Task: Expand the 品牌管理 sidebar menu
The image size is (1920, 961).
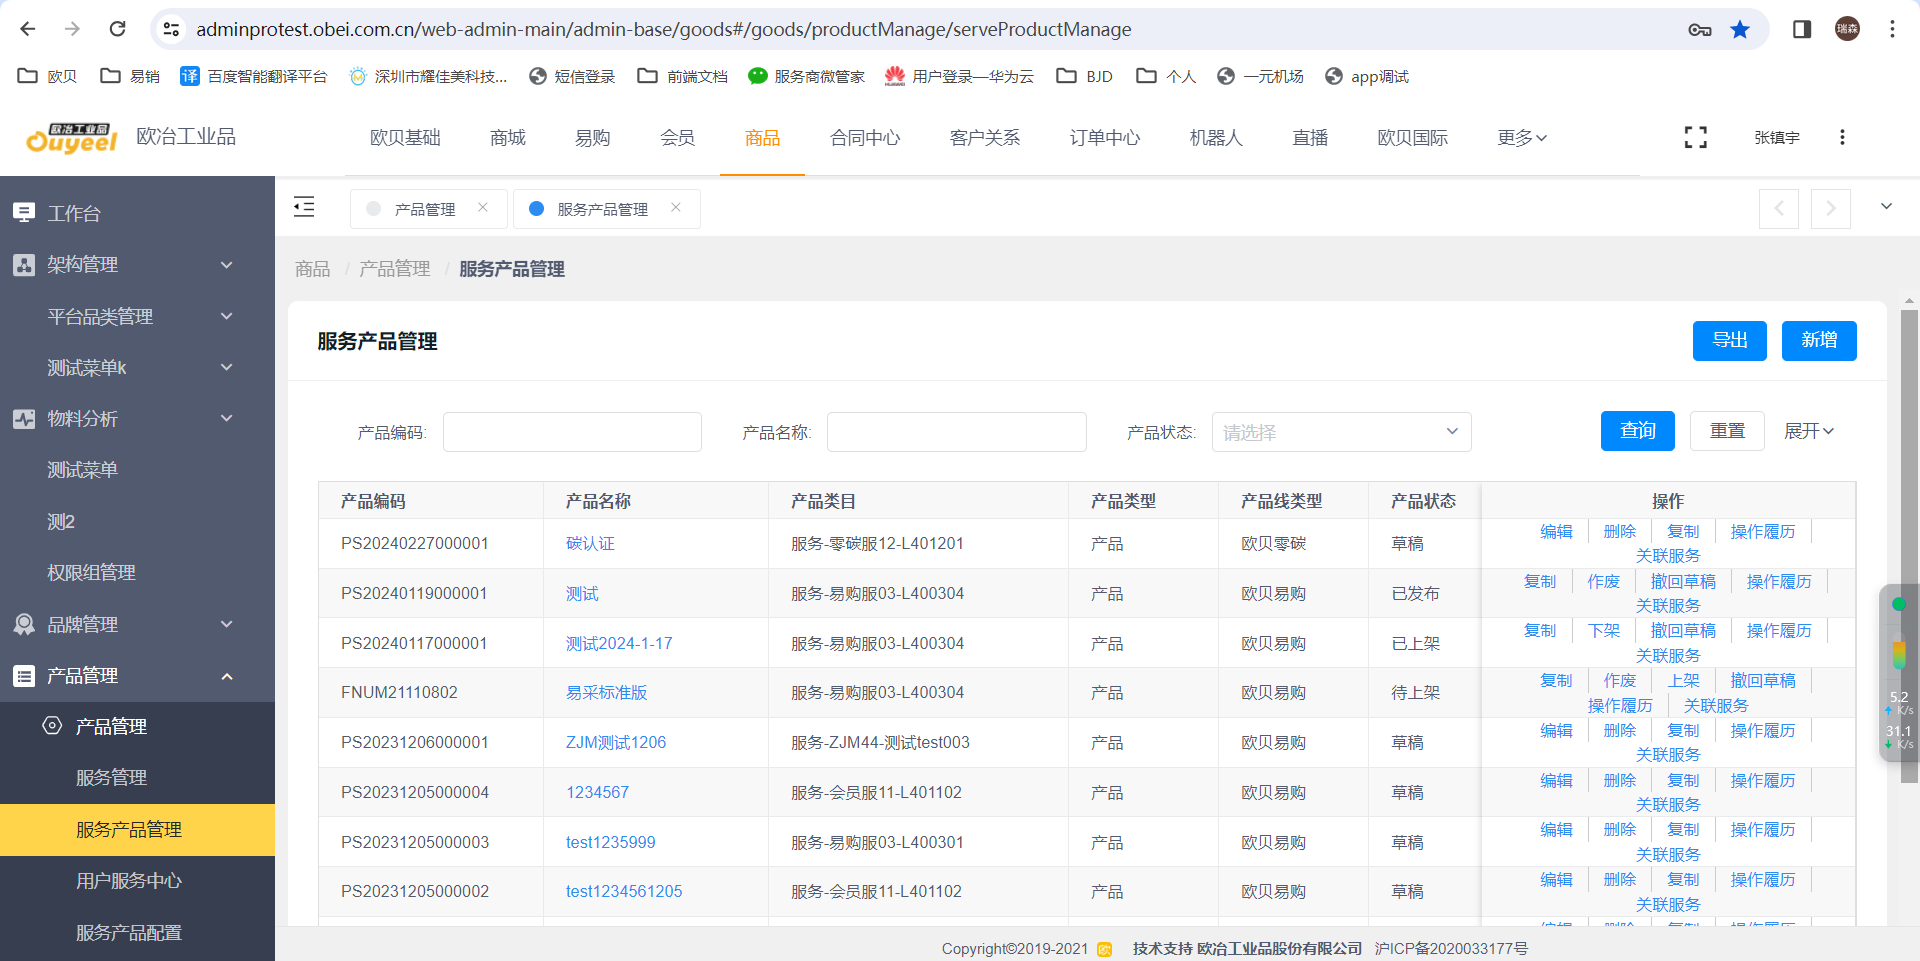Action: click(137, 624)
